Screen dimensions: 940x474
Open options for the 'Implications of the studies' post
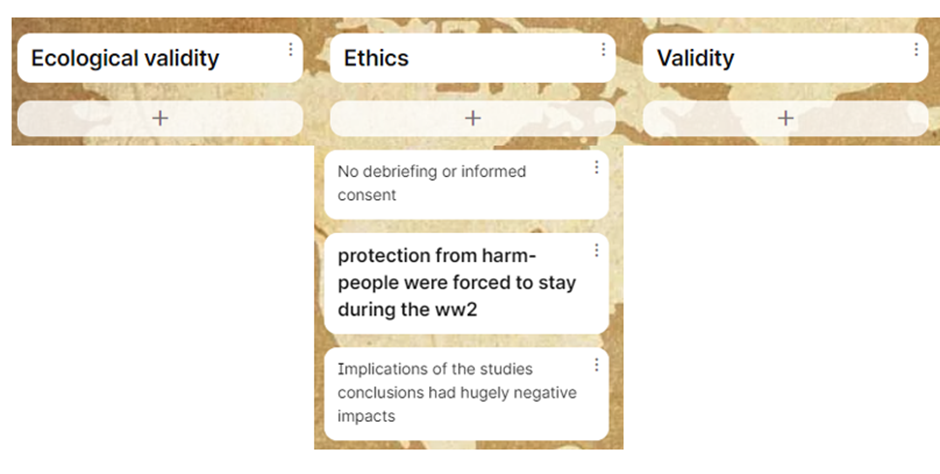click(x=596, y=364)
